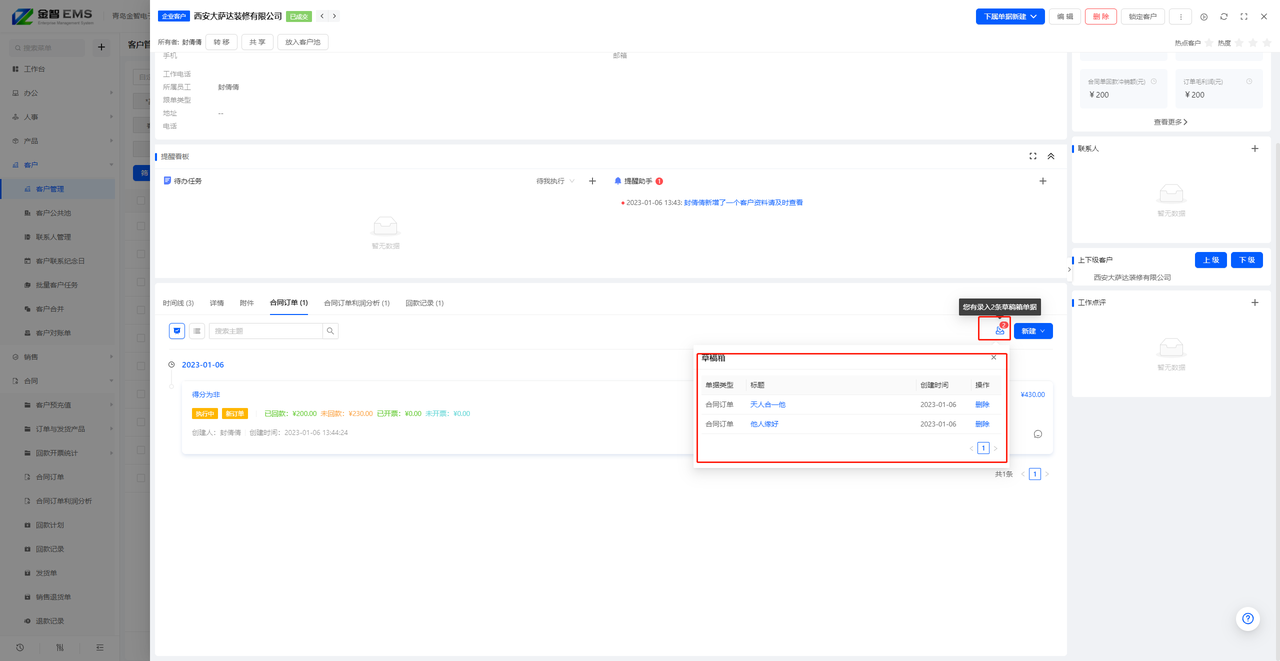Click the search magnifier beside 搜索主题

331,331
